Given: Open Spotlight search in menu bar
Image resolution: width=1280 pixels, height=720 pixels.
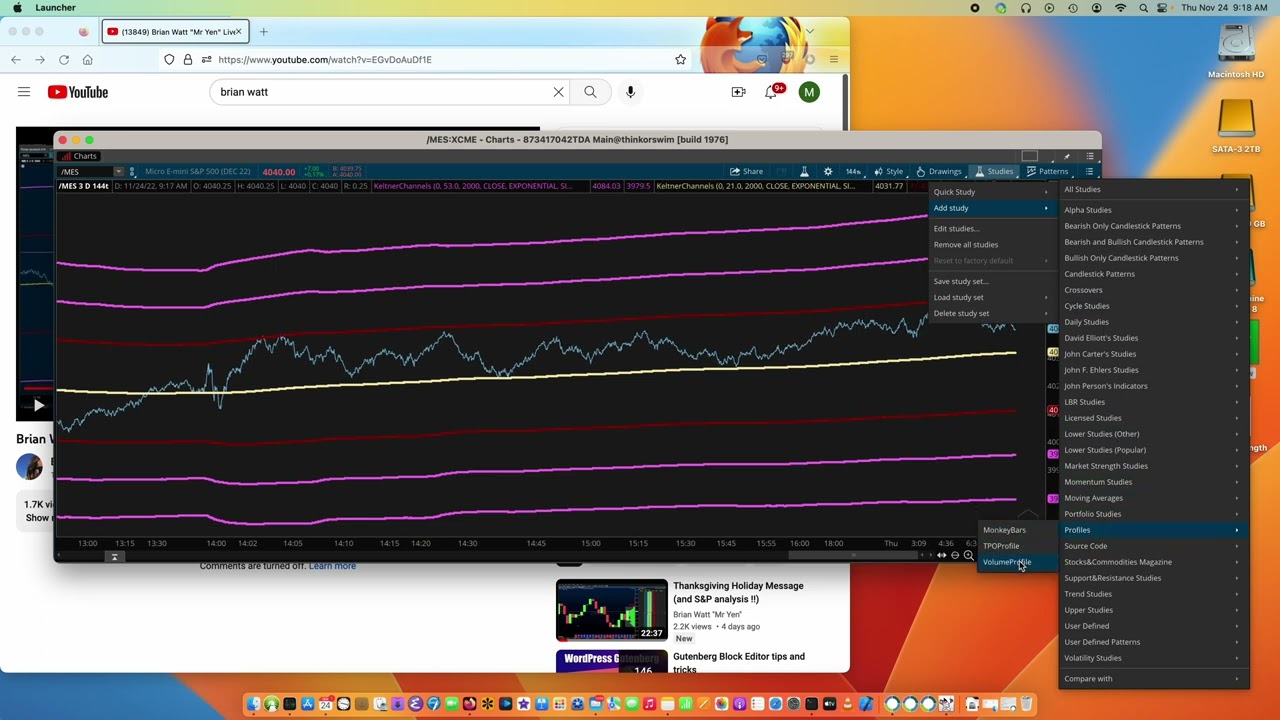Looking at the screenshot, I should pos(1144,8).
